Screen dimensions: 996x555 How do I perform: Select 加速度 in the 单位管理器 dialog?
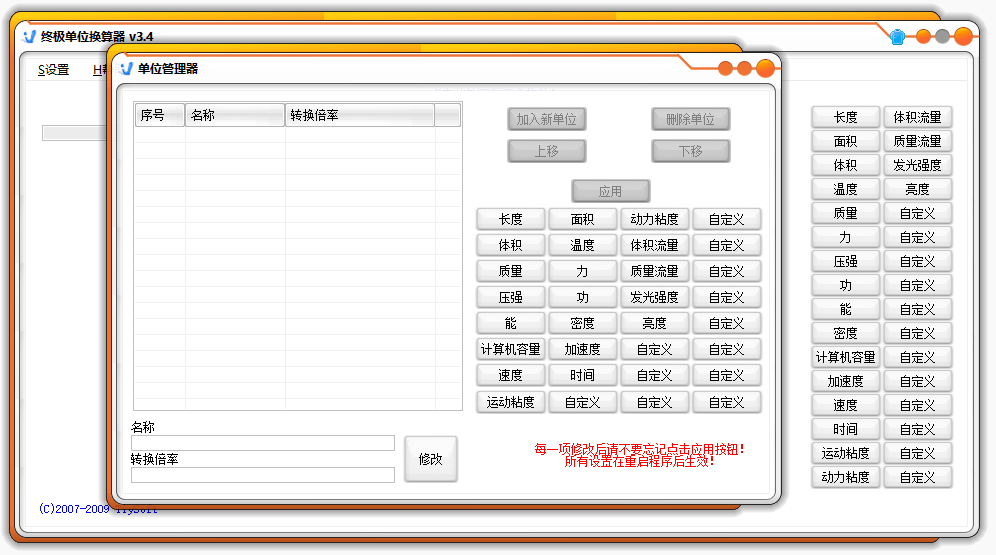coord(582,349)
